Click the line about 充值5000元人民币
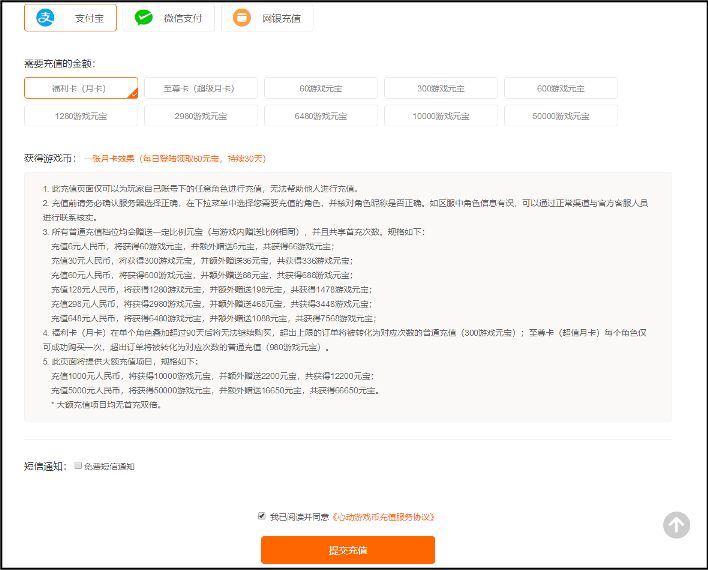Image resolution: width=708 pixels, height=570 pixels. [x=215, y=390]
